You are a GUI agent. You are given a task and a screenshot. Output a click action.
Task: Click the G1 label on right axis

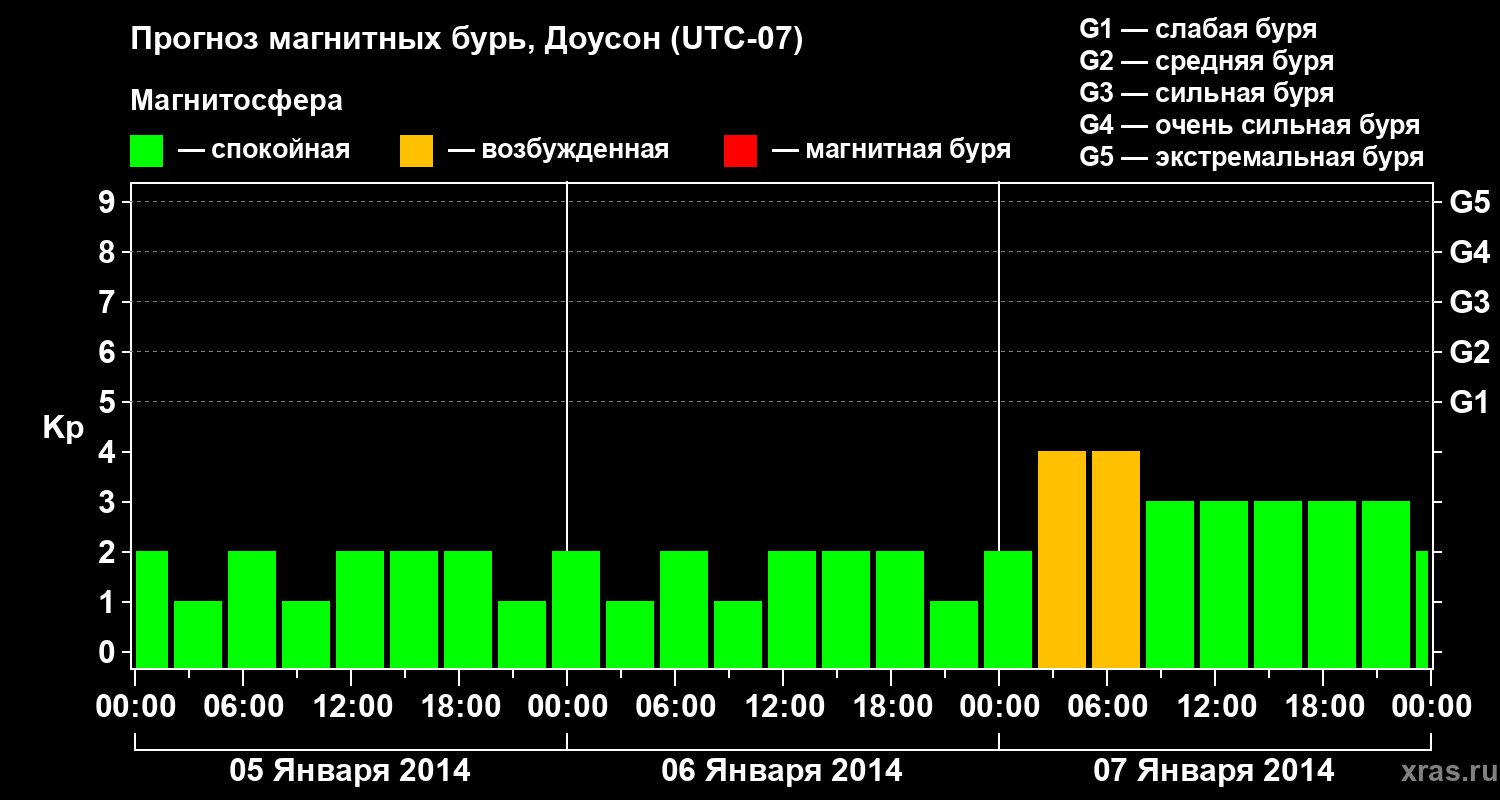pyautogui.click(x=1469, y=403)
